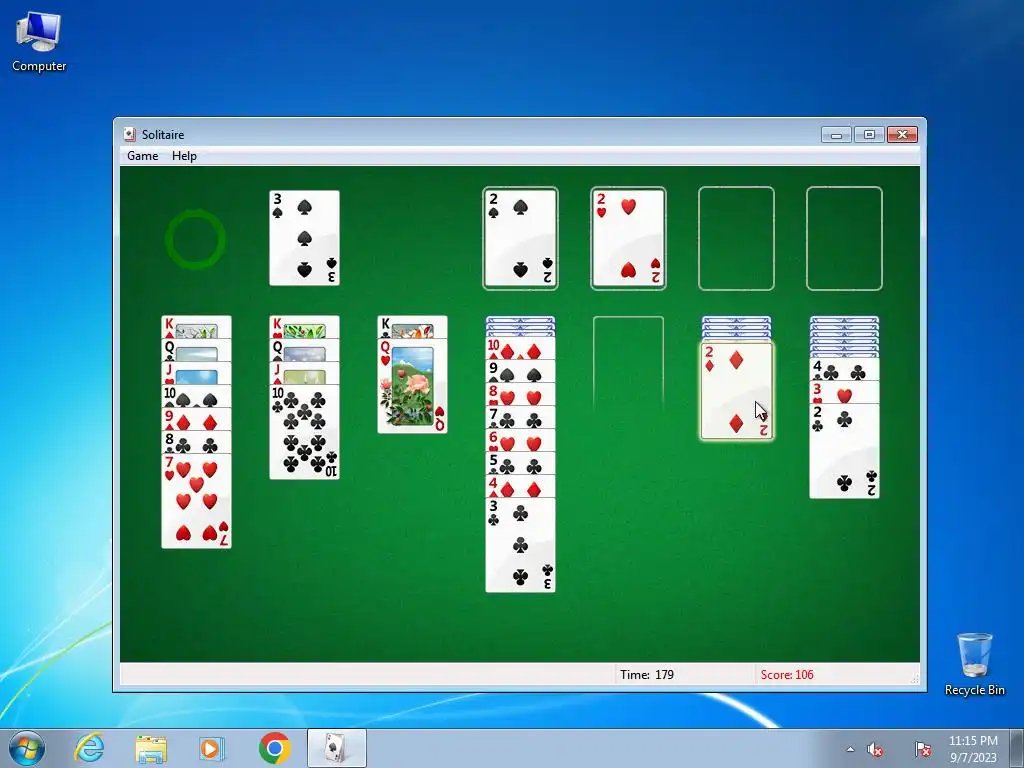Open the Recycle Bin desktop icon
This screenshot has width=1024, height=768.
coord(974,664)
